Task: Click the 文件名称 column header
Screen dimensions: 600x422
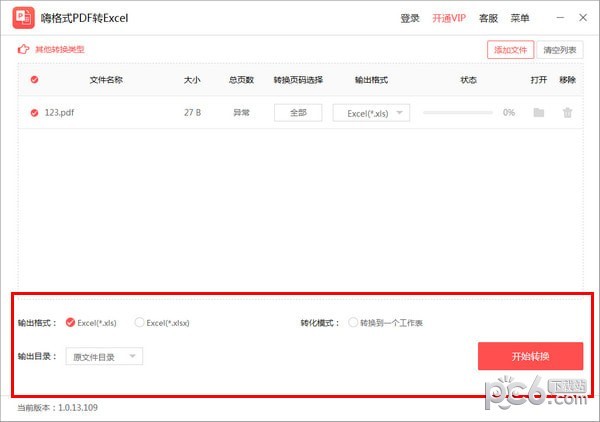Action: pyautogui.click(x=106, y=80)
